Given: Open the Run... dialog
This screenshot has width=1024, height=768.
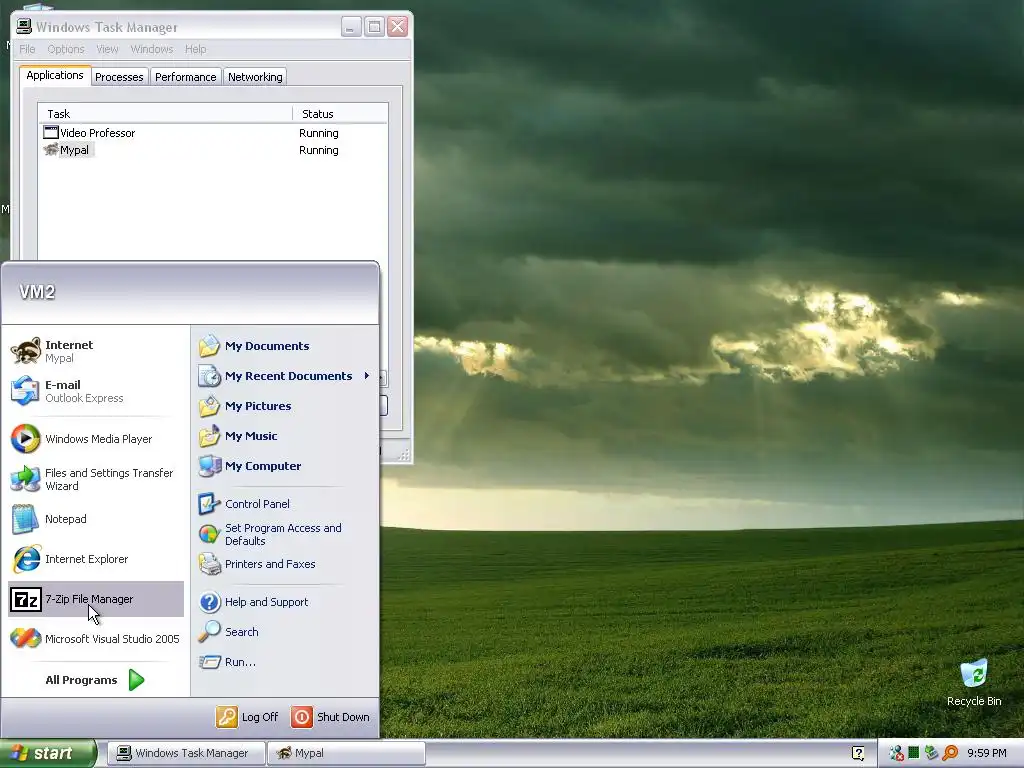Looking at the screenshot, I should point(285,662).
